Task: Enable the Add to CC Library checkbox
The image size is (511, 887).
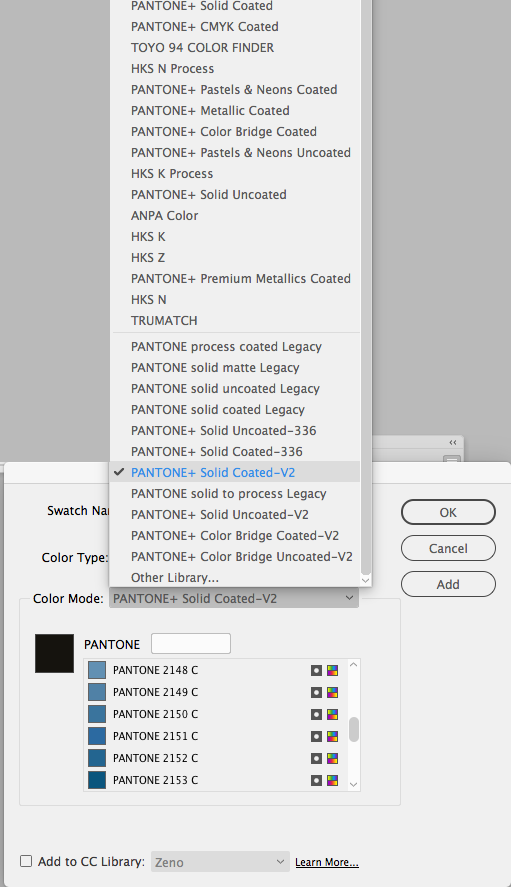Action: click(26, 861)
